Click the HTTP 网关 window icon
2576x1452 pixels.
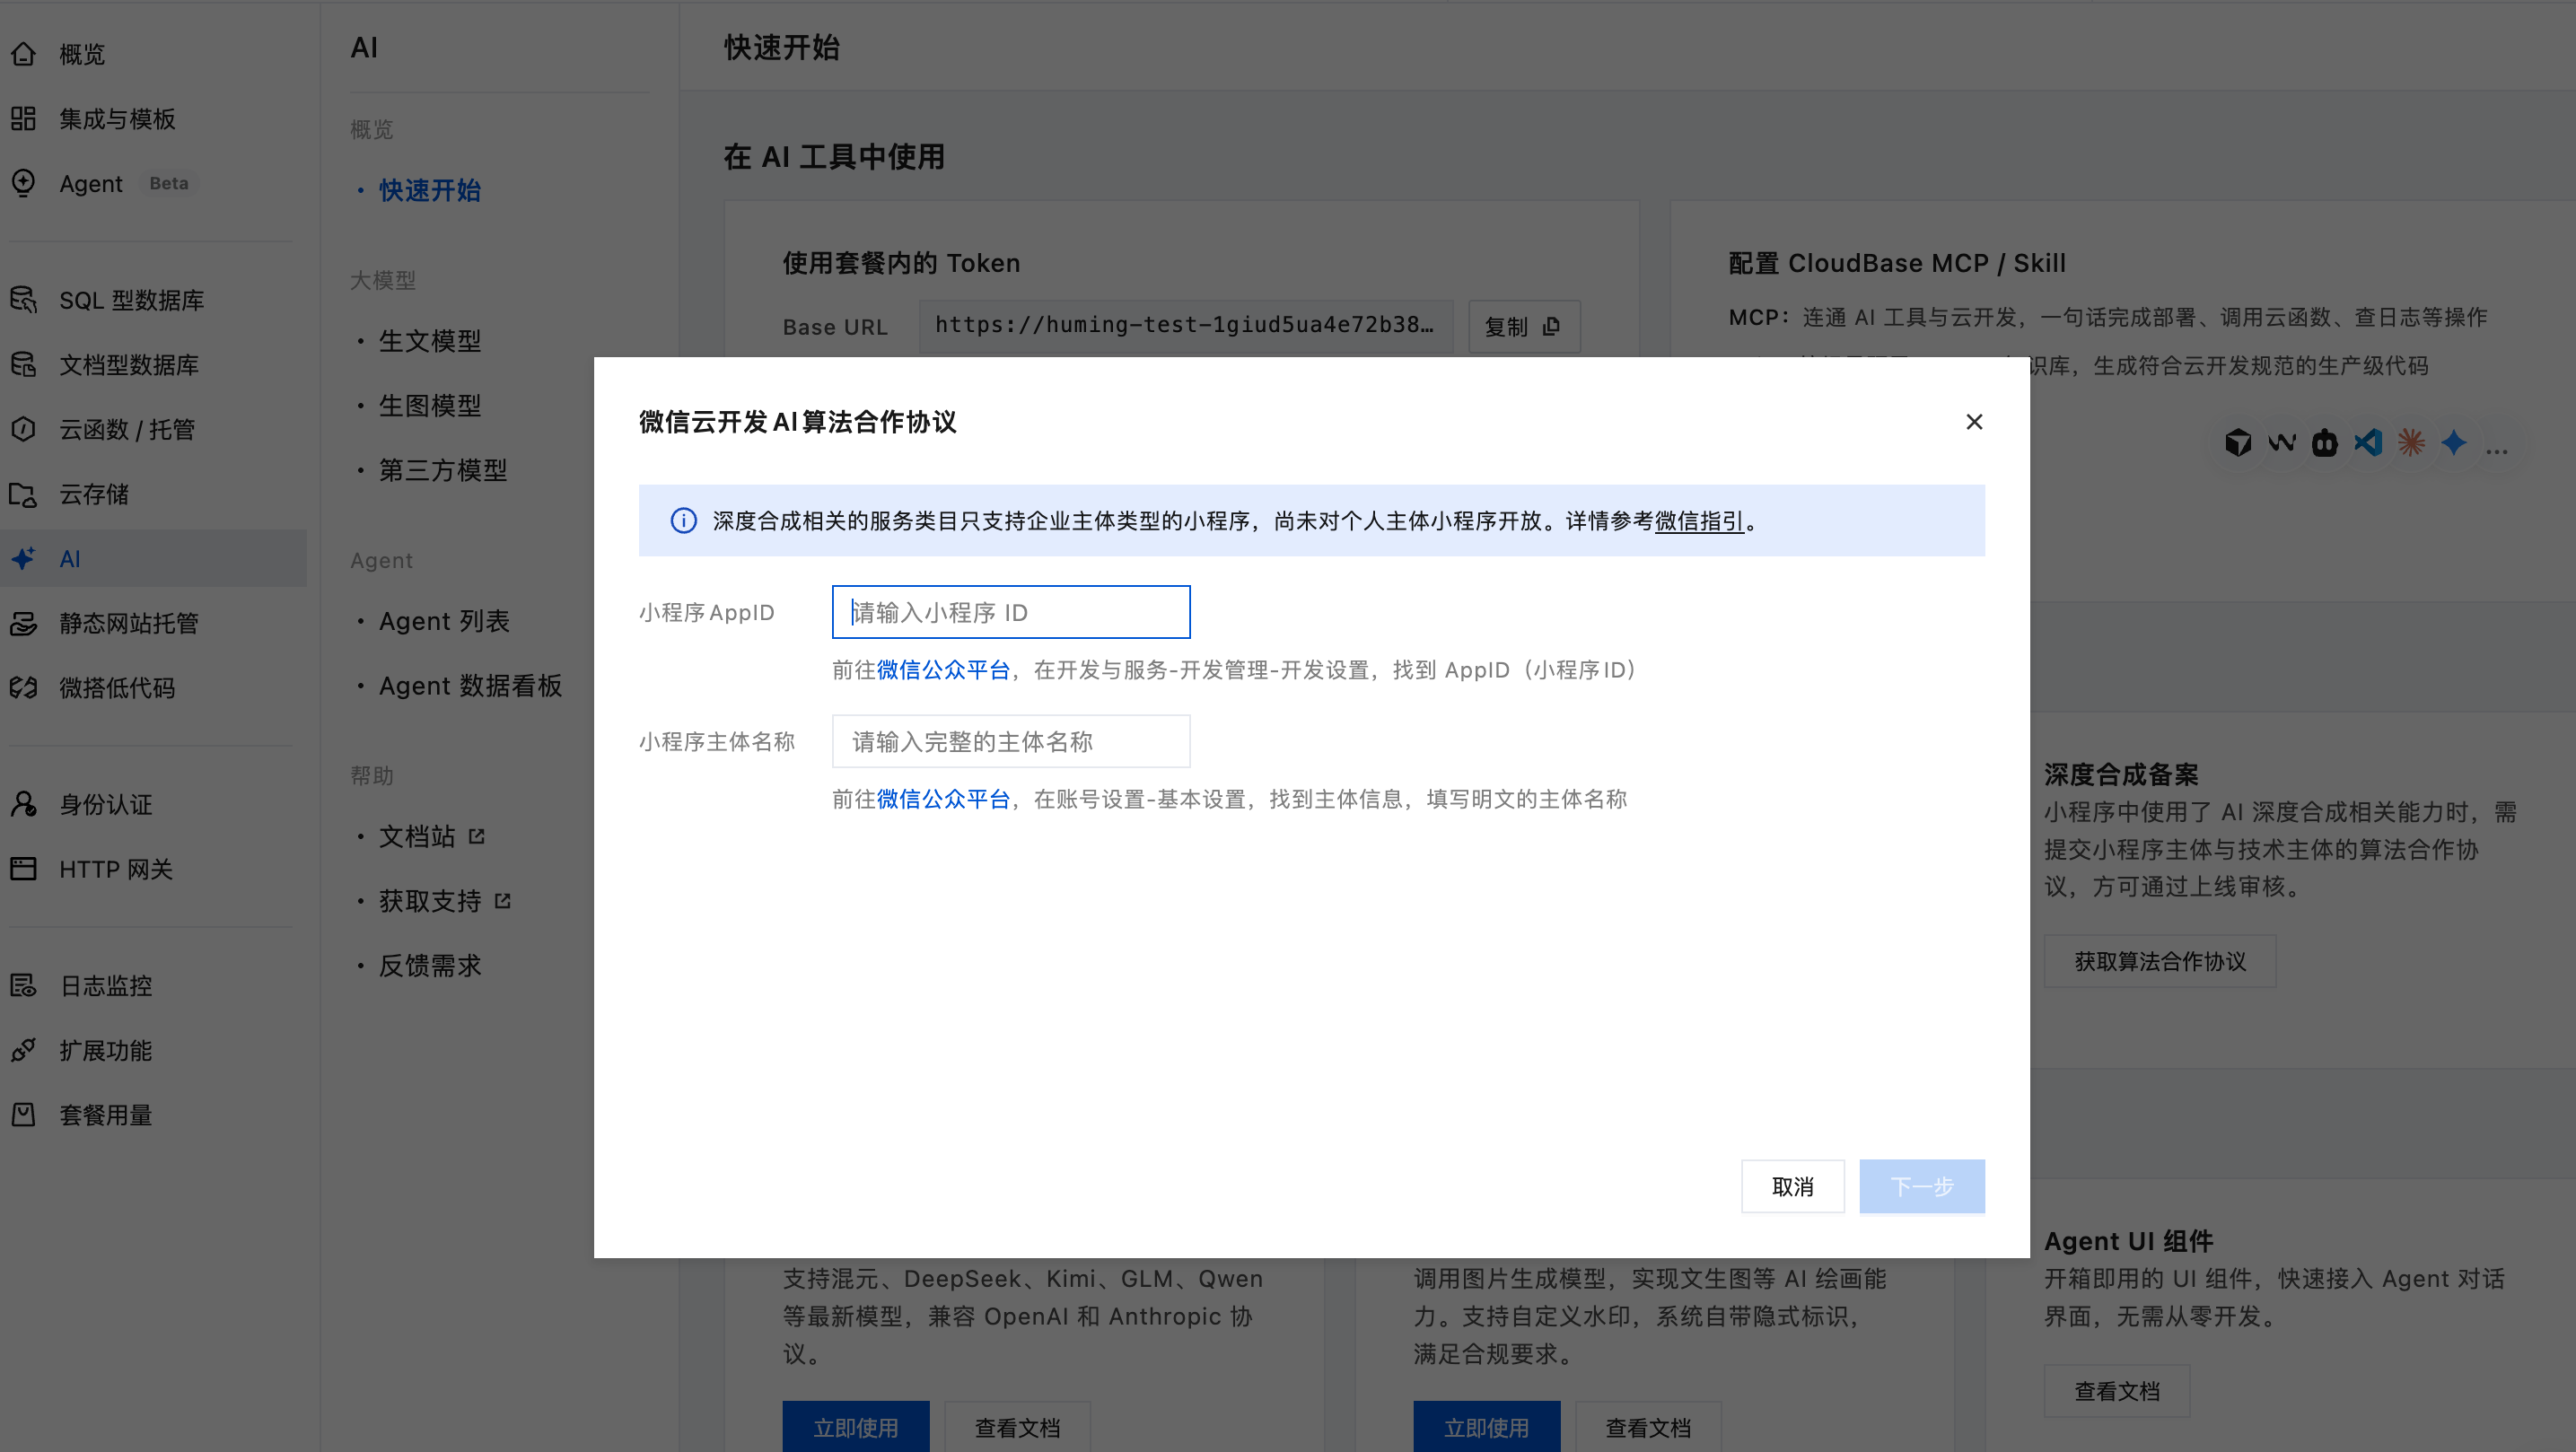(x=24, y=869)
